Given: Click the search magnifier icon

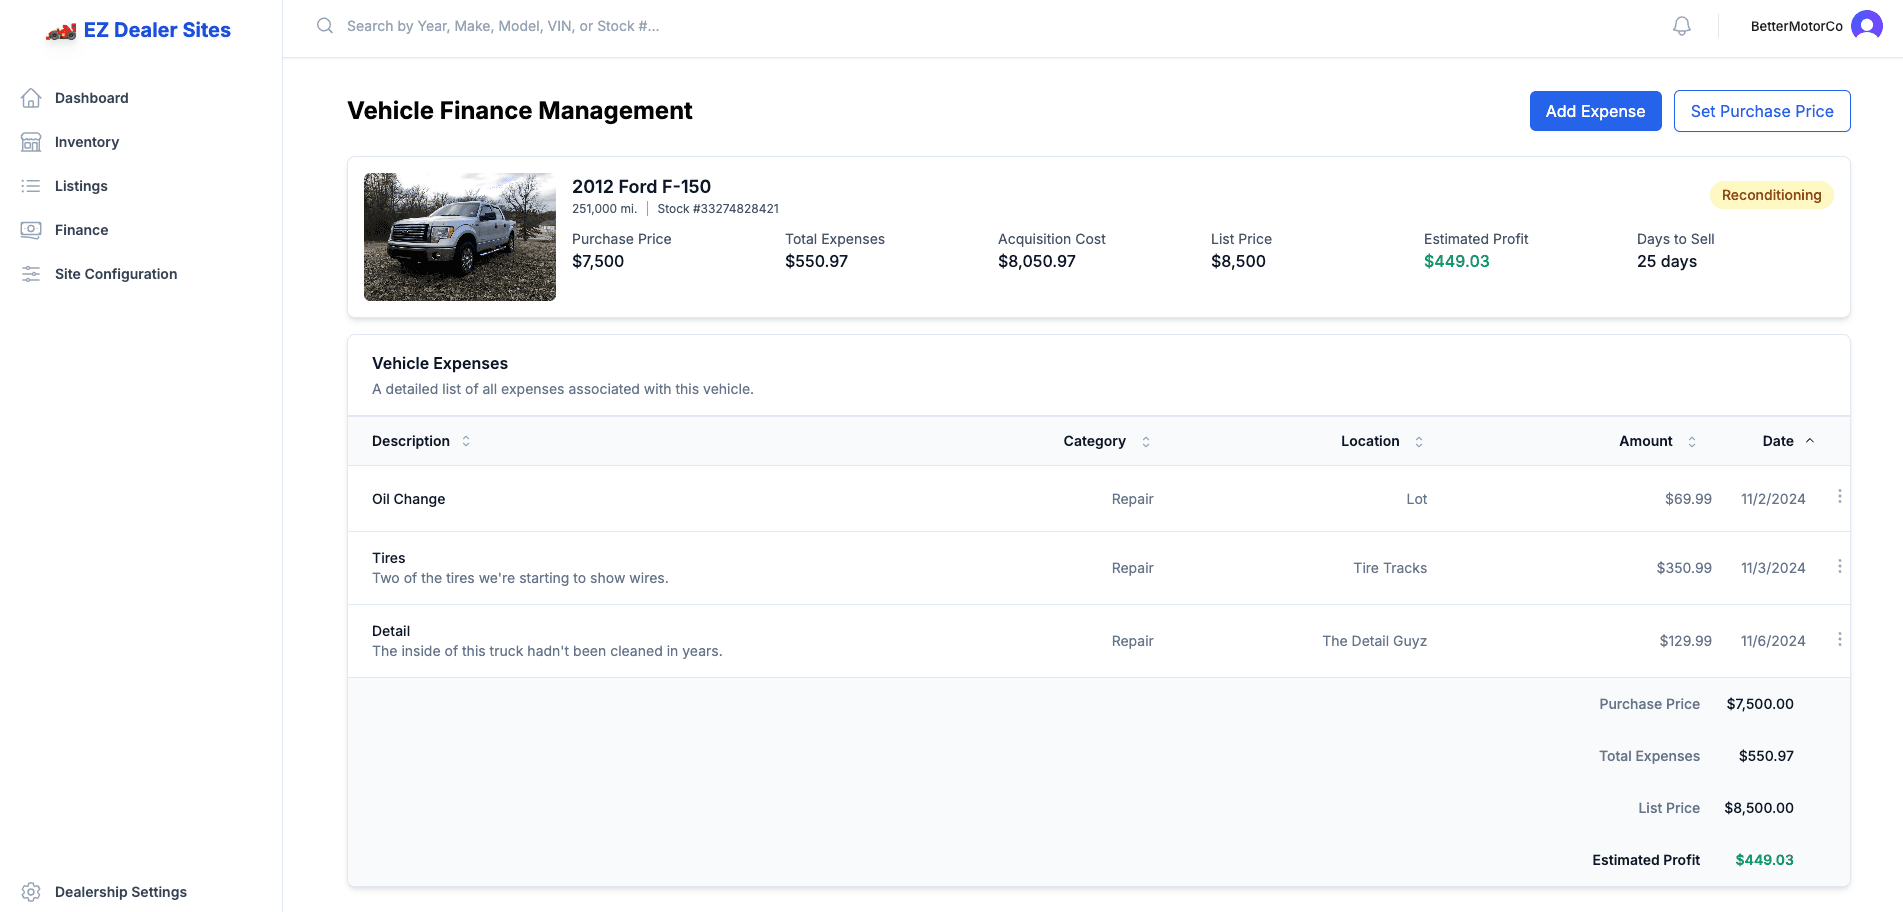Looking at the screenshot, I should point(324,25).
